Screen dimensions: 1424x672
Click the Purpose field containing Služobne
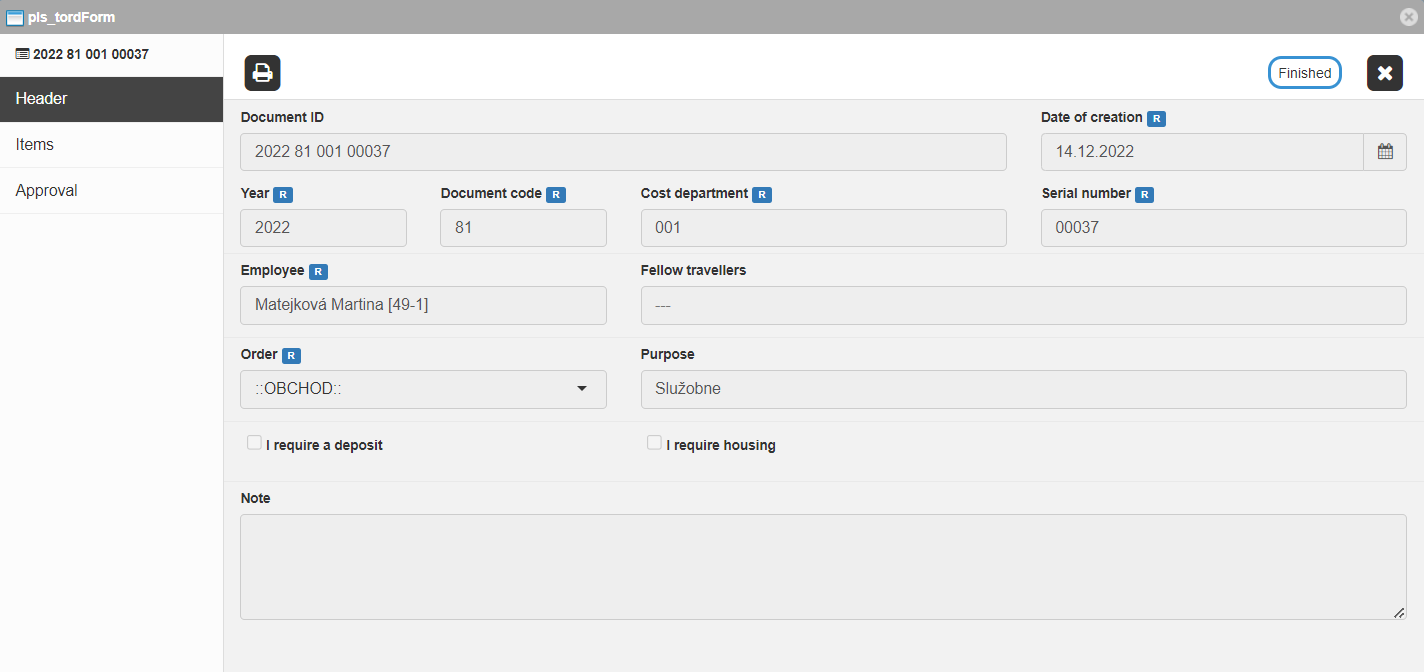[1023, 389]
